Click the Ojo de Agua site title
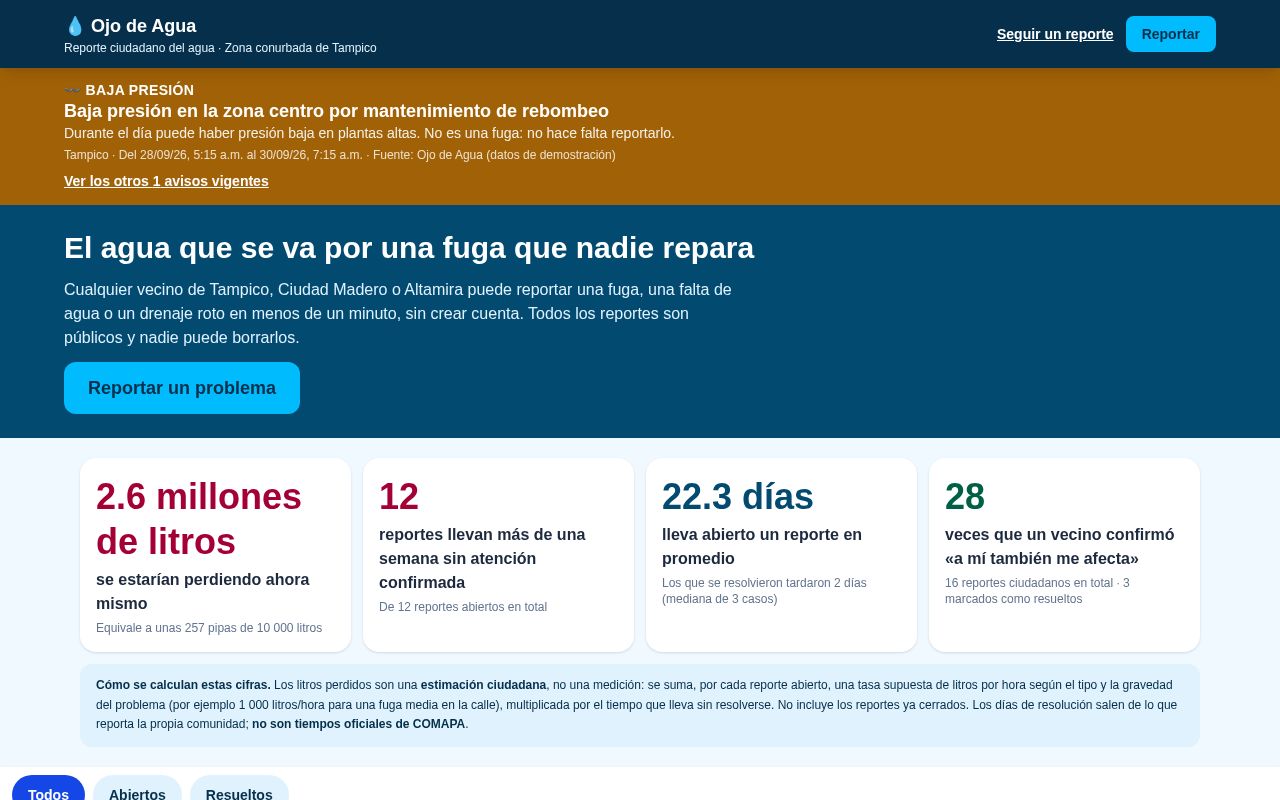Image resolution: width=1280 pixels, height=800 pixels. [x=143, y=26]
